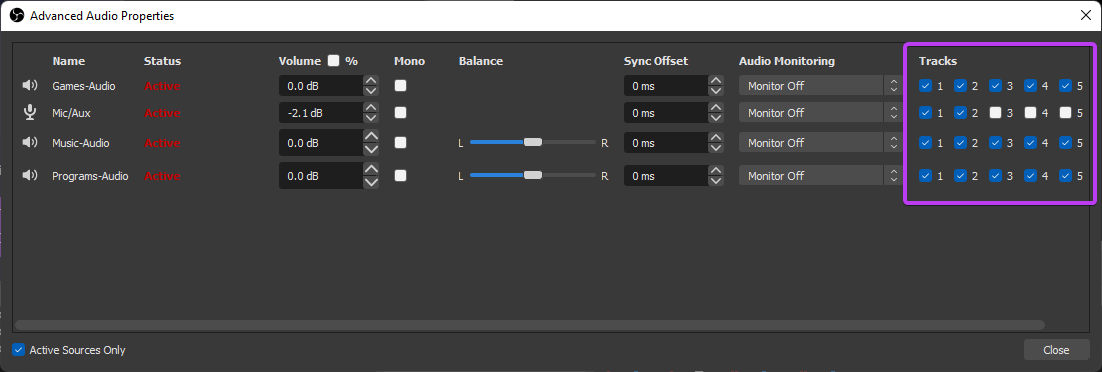Decrease Programs-Audio volume with down arrow
1102x372 pixels.
tap(371, 182)
